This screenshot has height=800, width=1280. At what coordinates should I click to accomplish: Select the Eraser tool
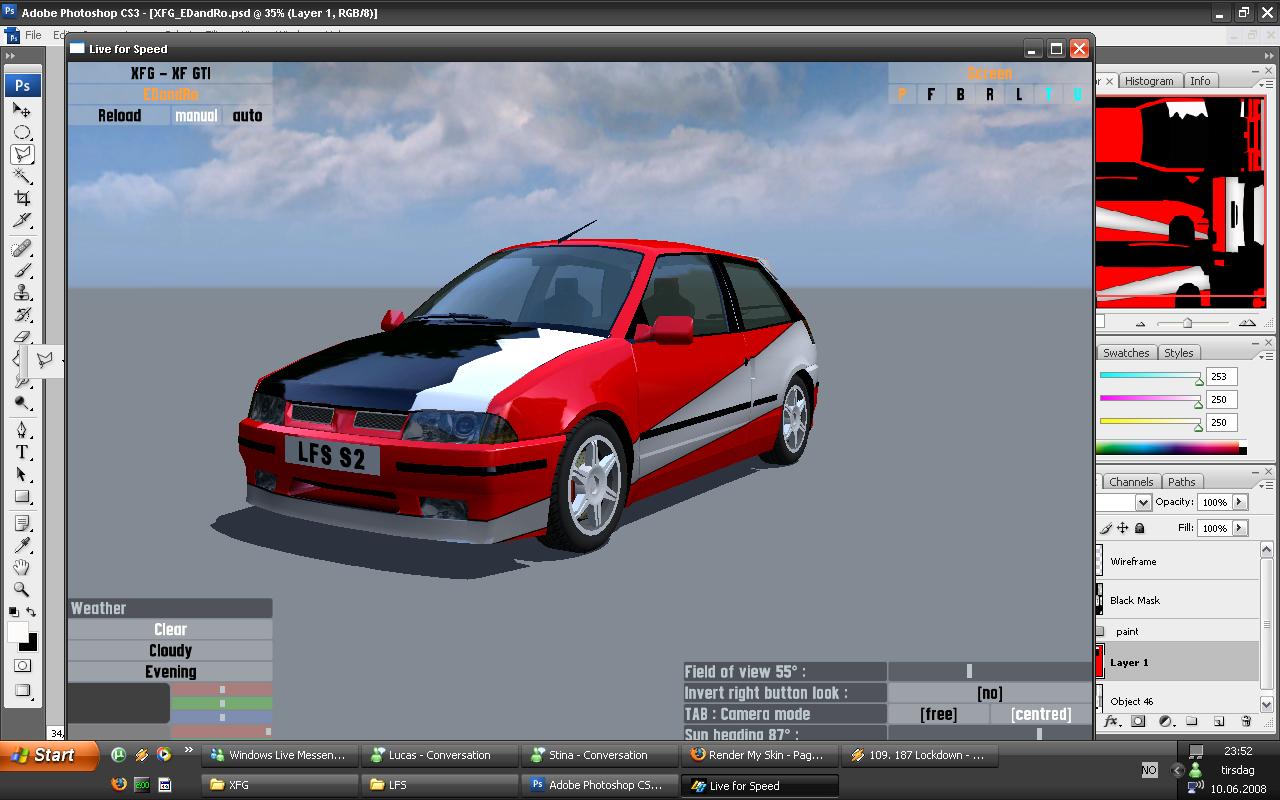click(22, 336)
